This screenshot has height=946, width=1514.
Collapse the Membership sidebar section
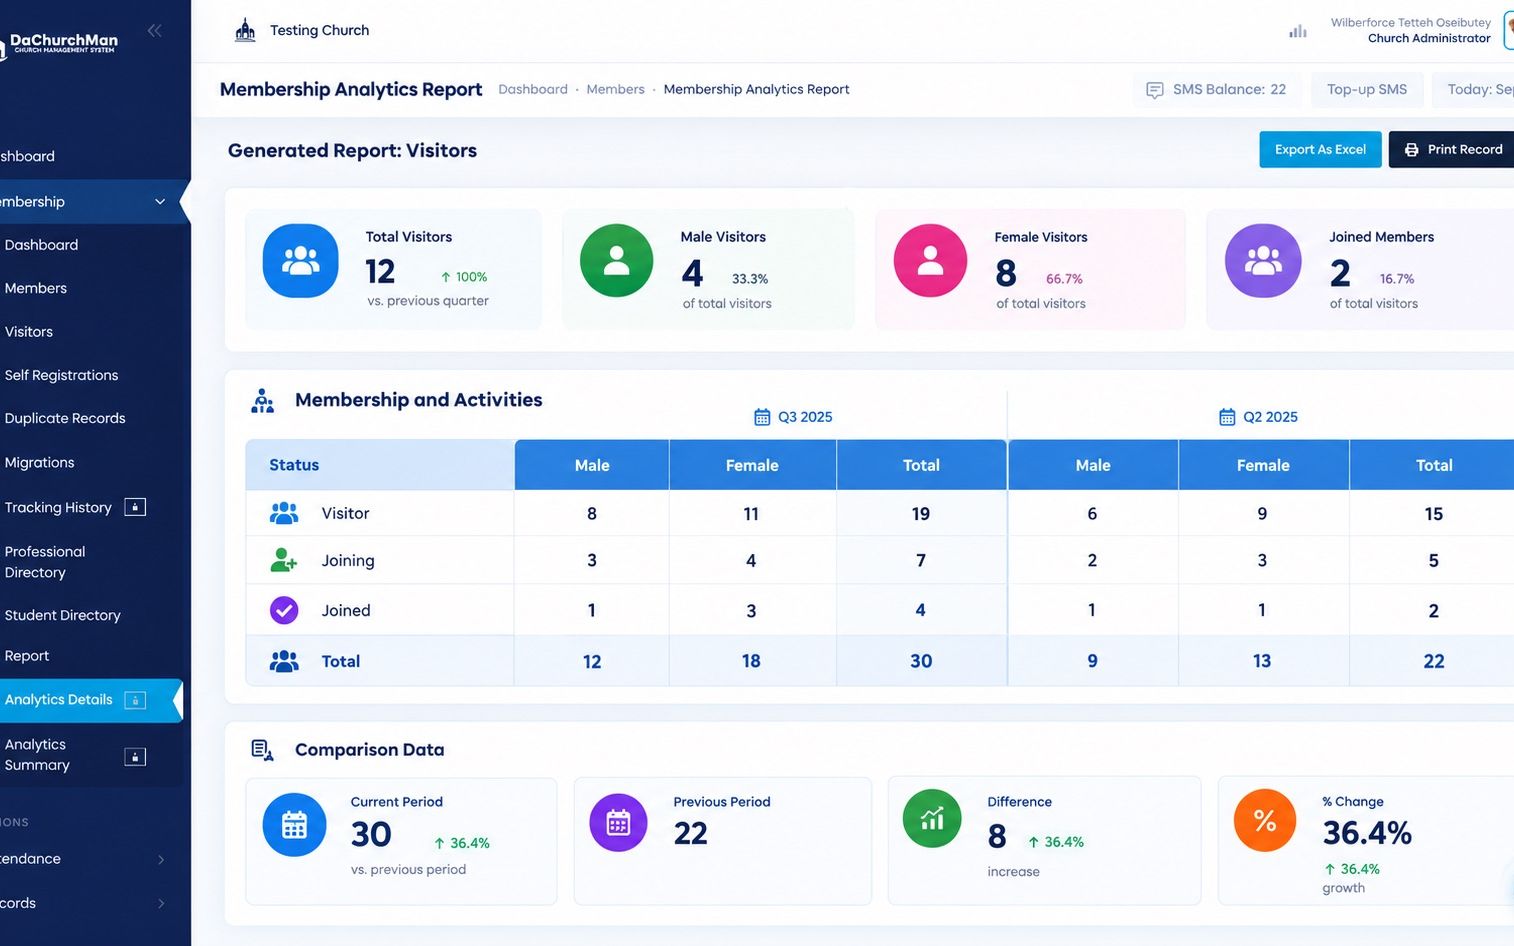pos(160,202)
